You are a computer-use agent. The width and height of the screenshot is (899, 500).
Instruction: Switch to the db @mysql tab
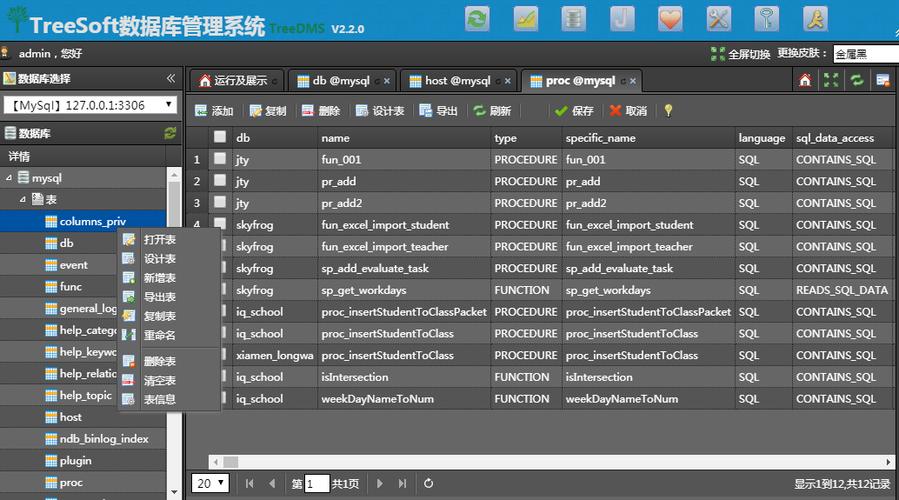341,81
